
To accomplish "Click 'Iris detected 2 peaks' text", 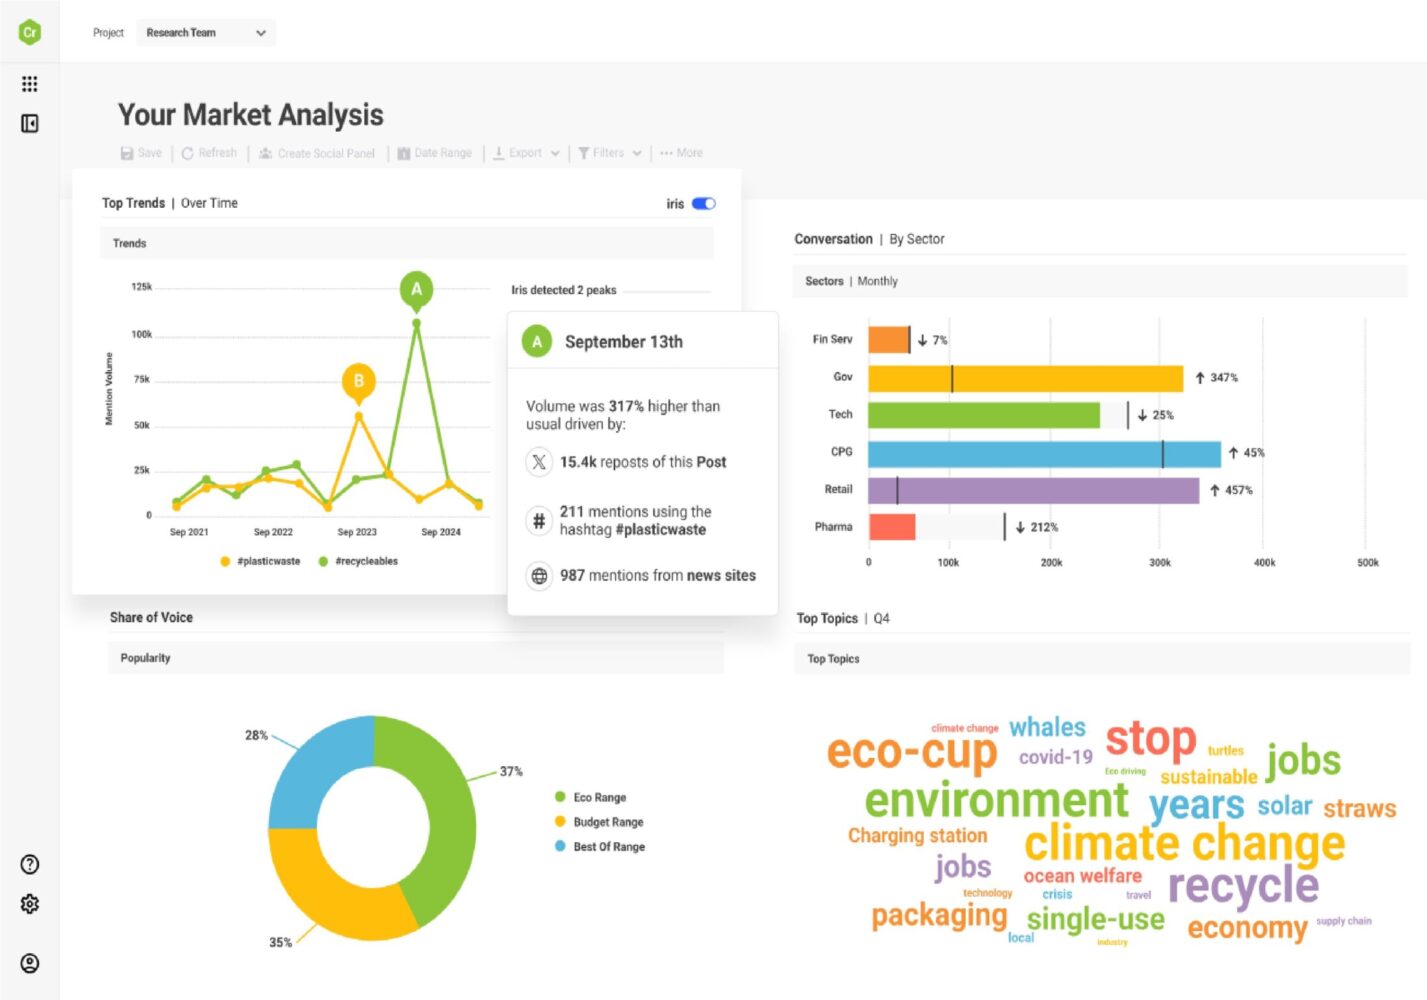I will [563, 290].
